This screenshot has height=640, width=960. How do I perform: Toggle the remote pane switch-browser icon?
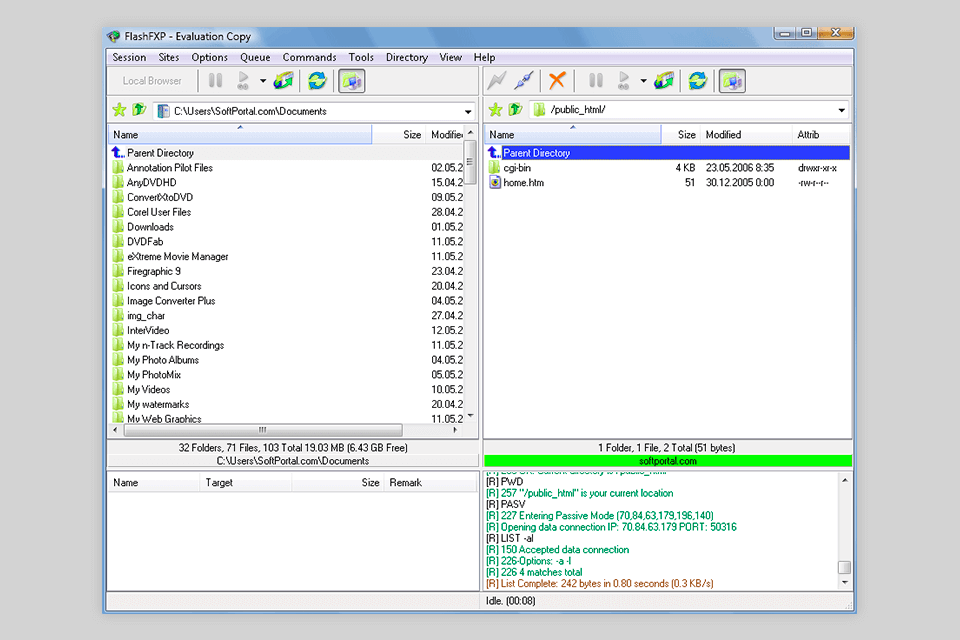[x=732, y=81]
